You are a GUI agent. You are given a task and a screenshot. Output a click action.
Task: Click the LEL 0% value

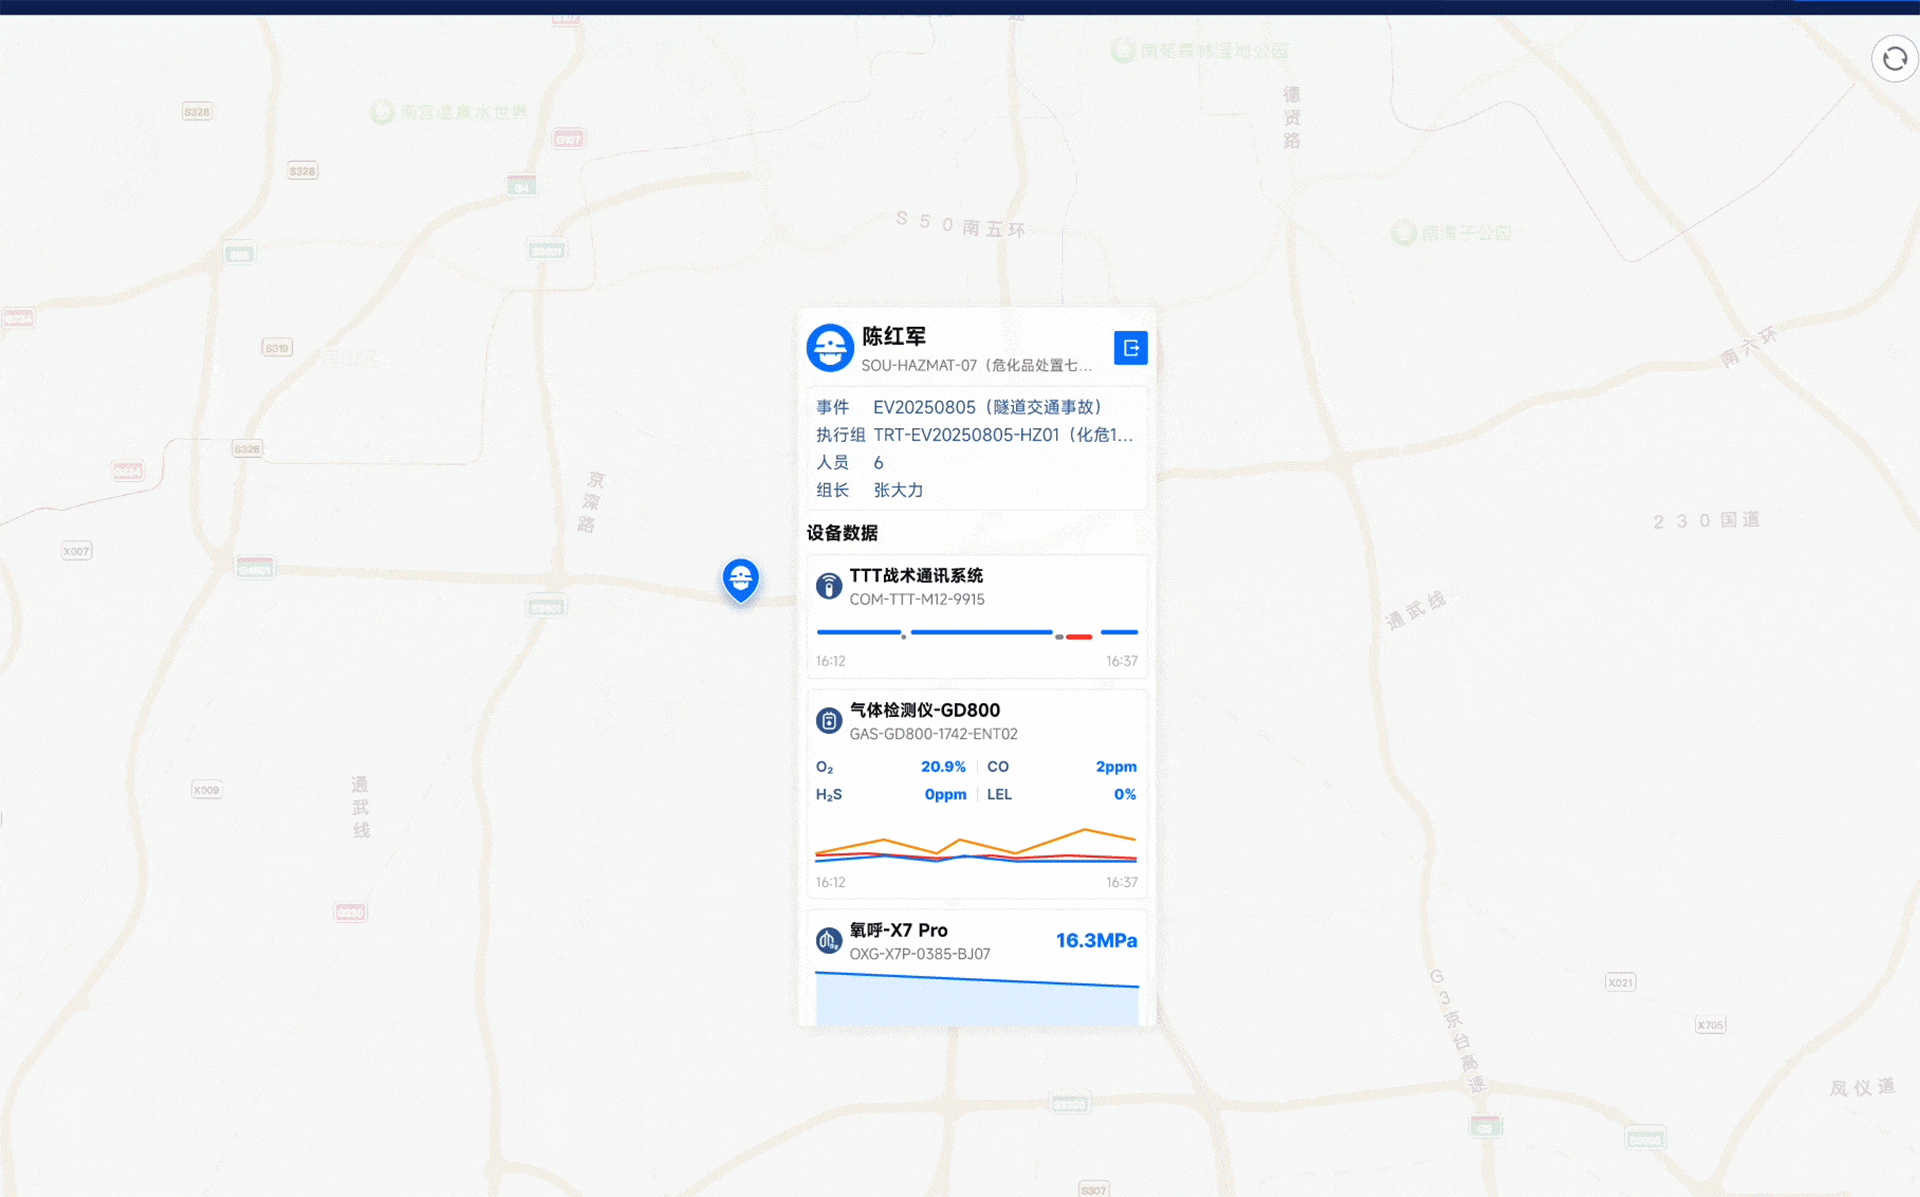(1124, 794)
